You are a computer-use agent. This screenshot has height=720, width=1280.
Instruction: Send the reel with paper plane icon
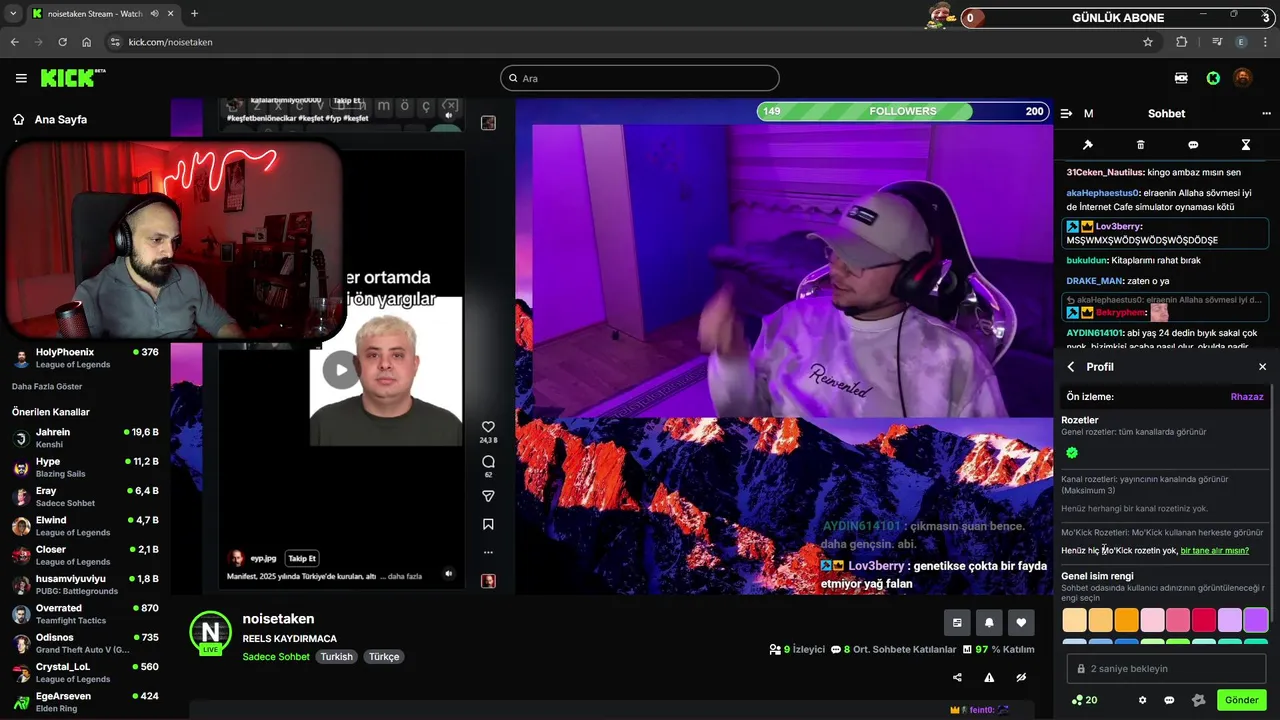(488, 496)
